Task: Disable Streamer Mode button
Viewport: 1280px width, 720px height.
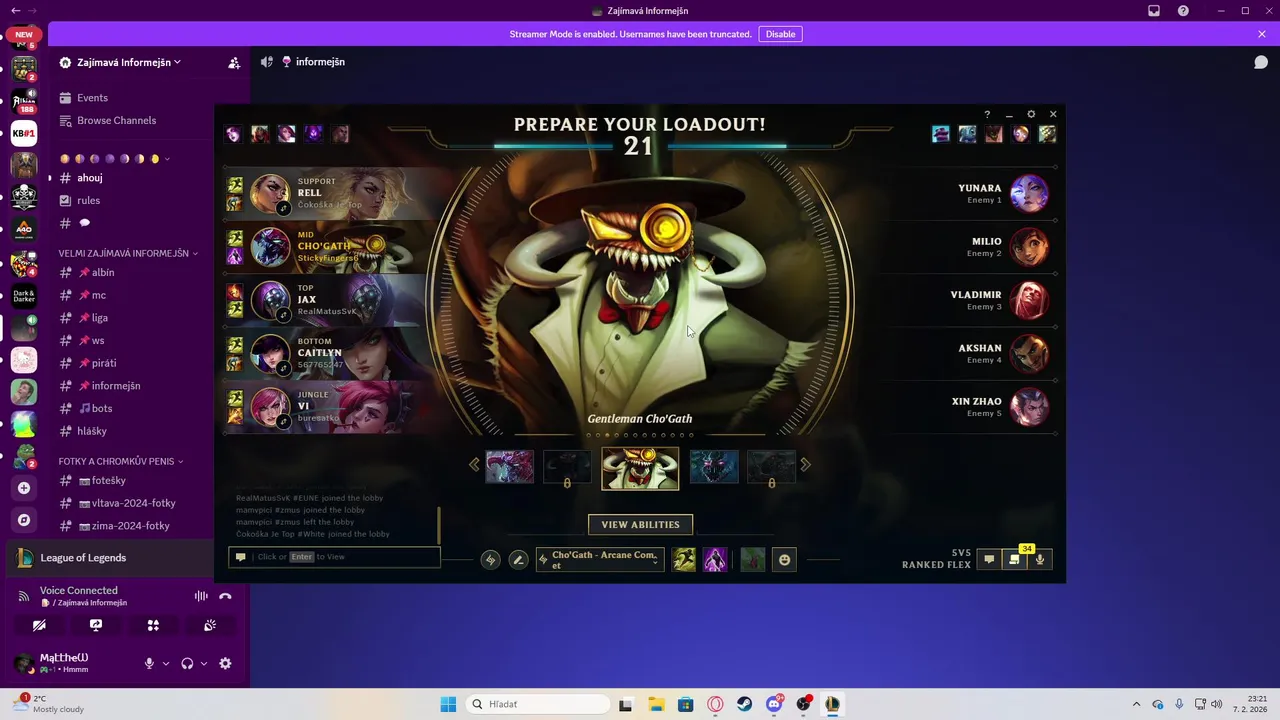Action: pos(780,34)
